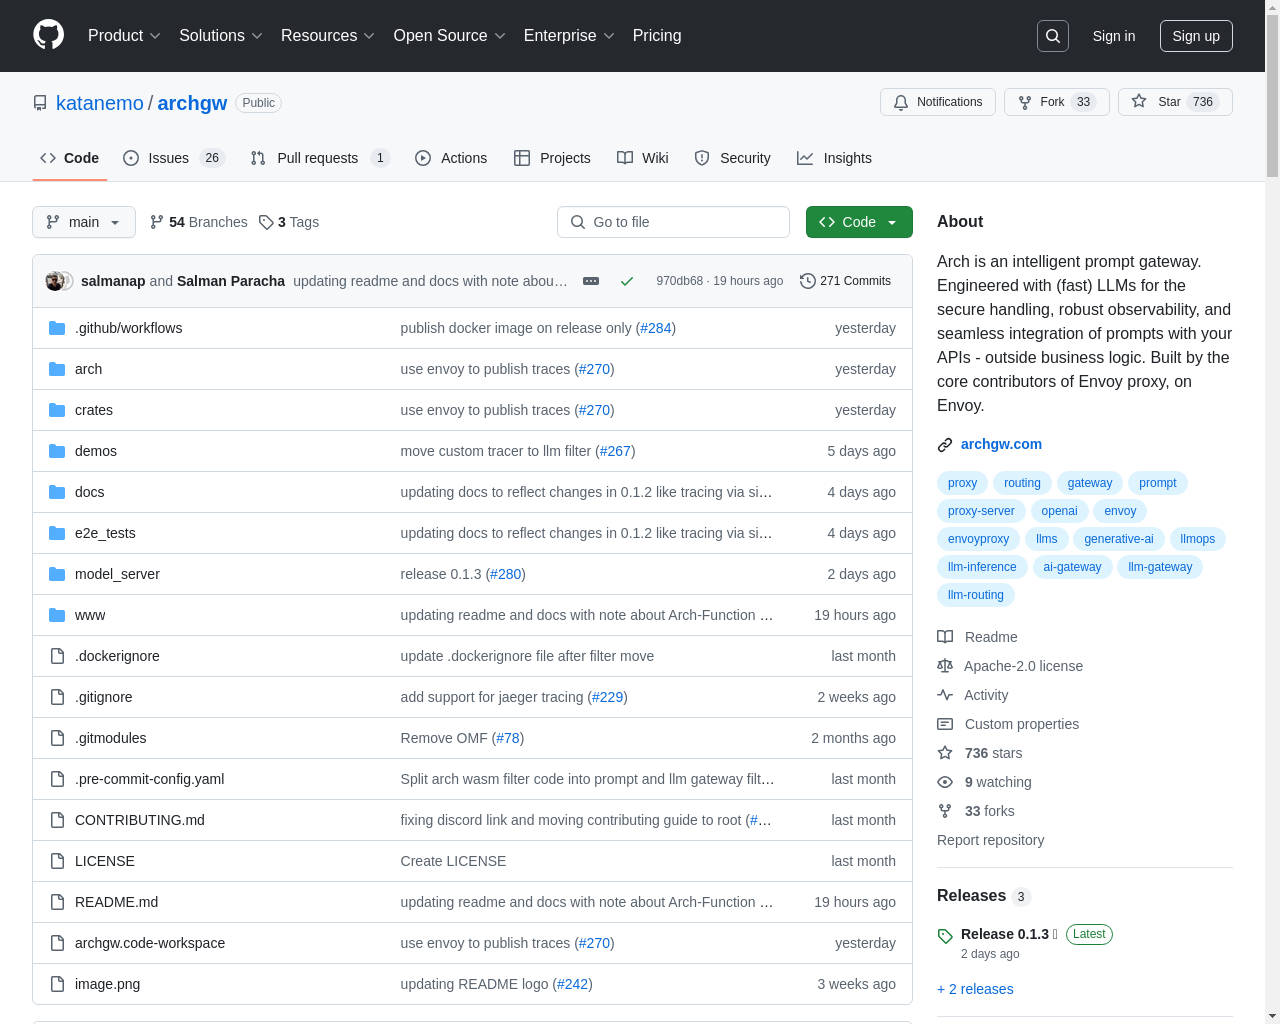1280x1024 pixels.
Task: Switch to the Pull requests tab
Action: [x=319, y=158]
